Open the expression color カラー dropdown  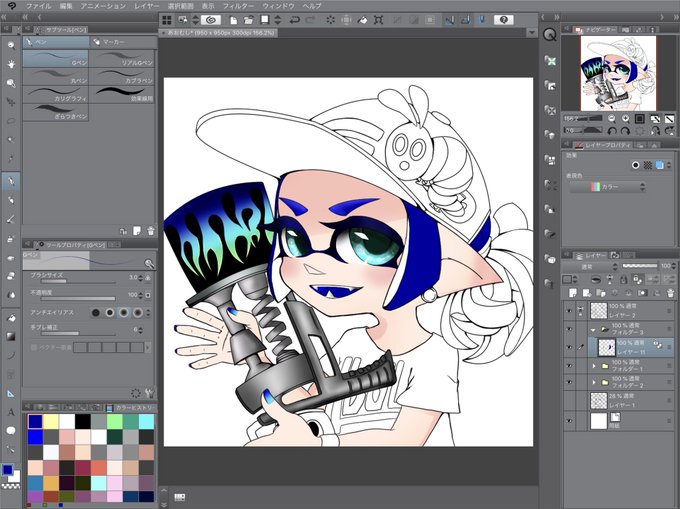[608, 187]
